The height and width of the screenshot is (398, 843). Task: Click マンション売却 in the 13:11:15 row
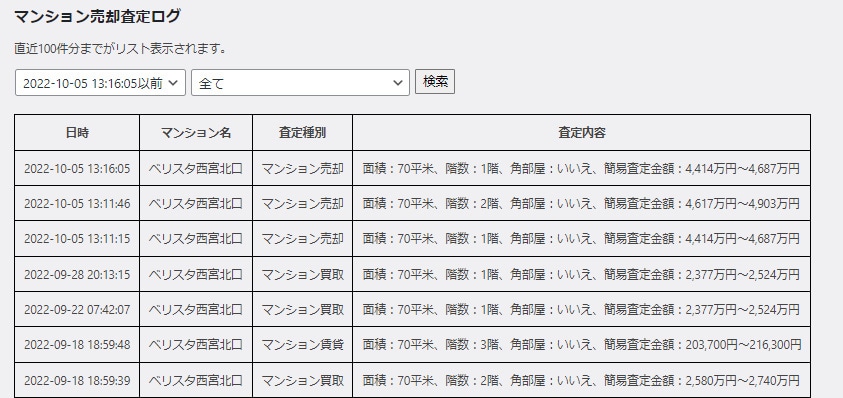click(302, 239)
